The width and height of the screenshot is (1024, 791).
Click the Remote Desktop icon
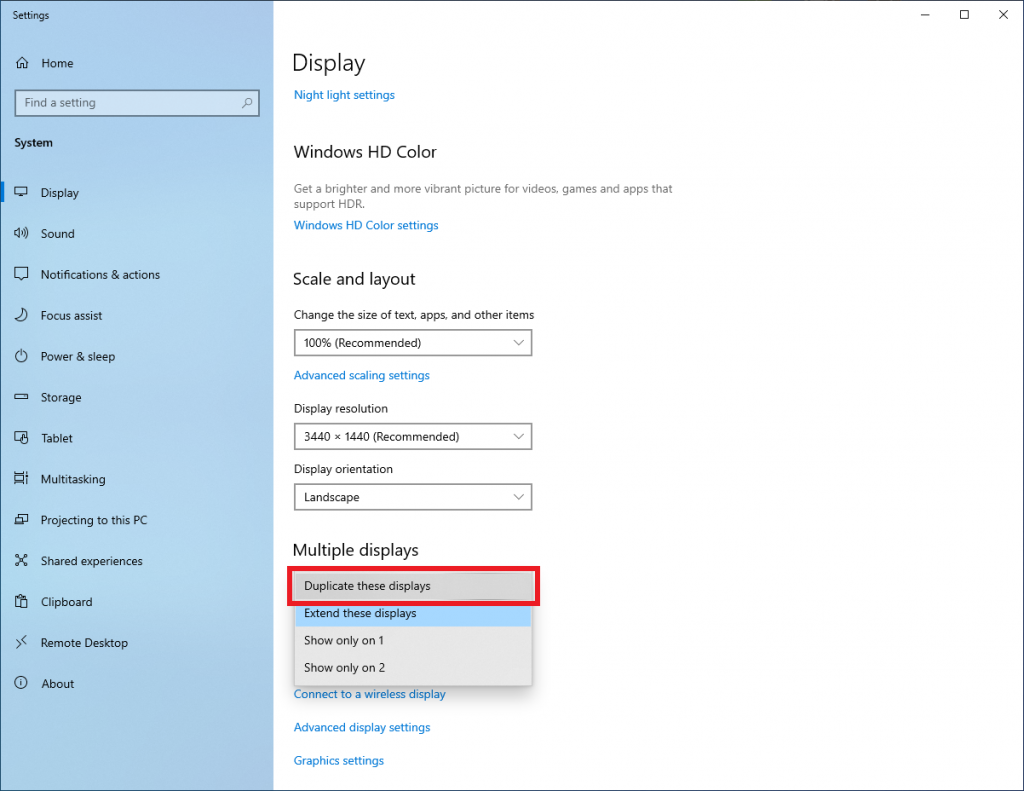coord(22,642)
